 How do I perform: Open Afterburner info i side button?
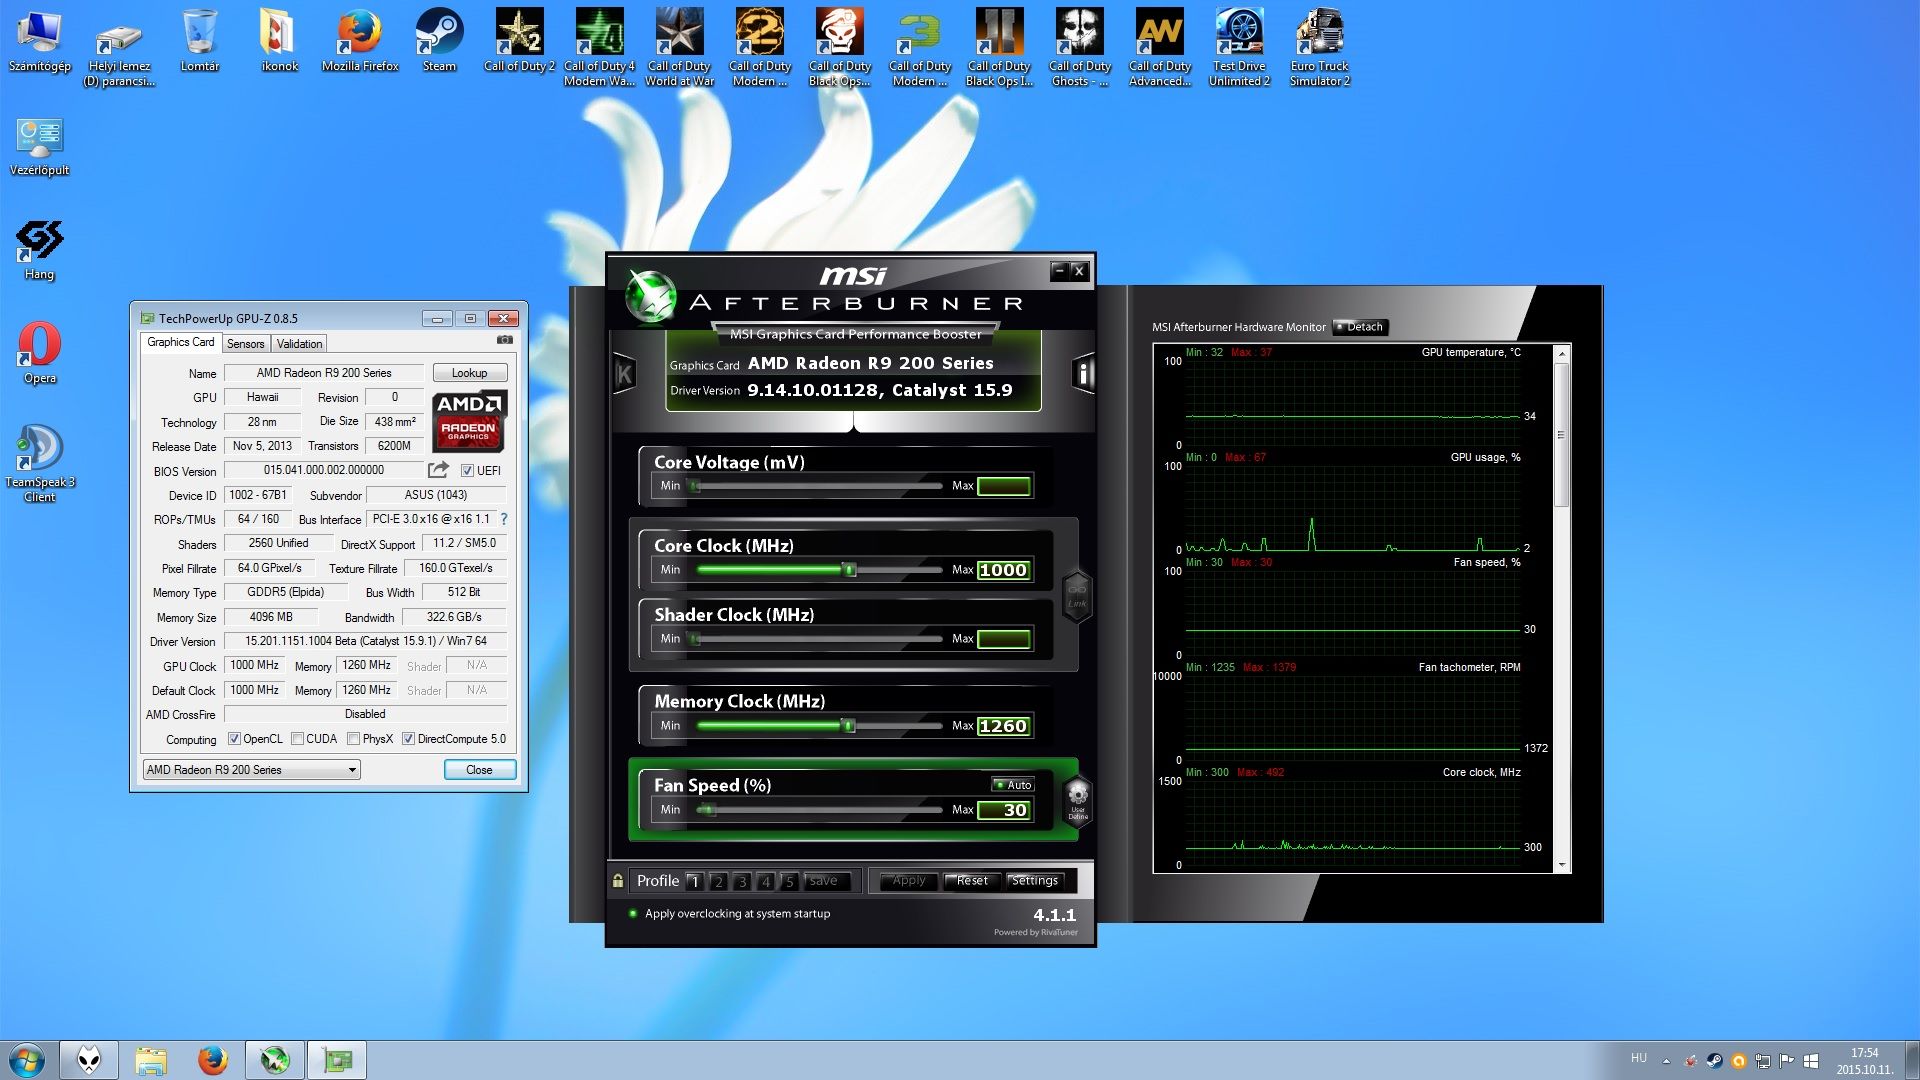1083,375
